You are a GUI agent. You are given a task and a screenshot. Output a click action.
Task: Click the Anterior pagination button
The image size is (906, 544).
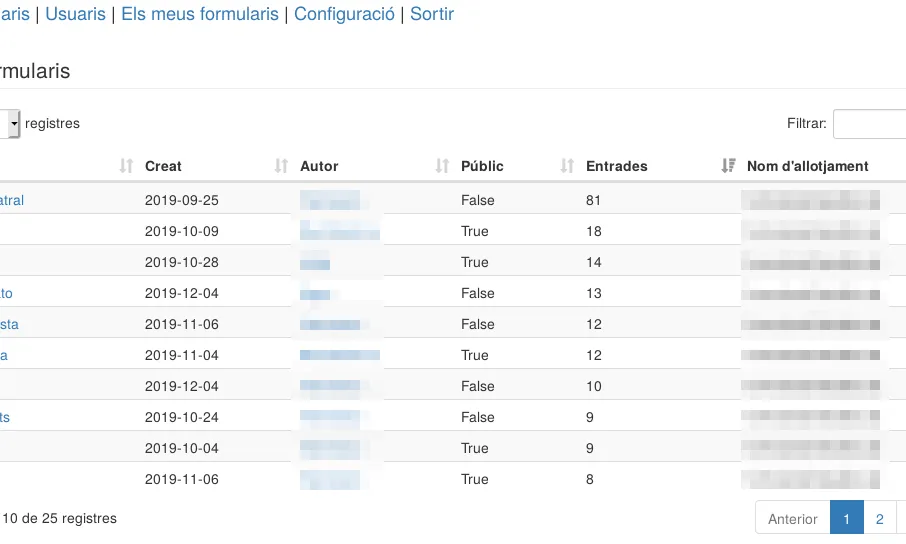tap(792, 519)
